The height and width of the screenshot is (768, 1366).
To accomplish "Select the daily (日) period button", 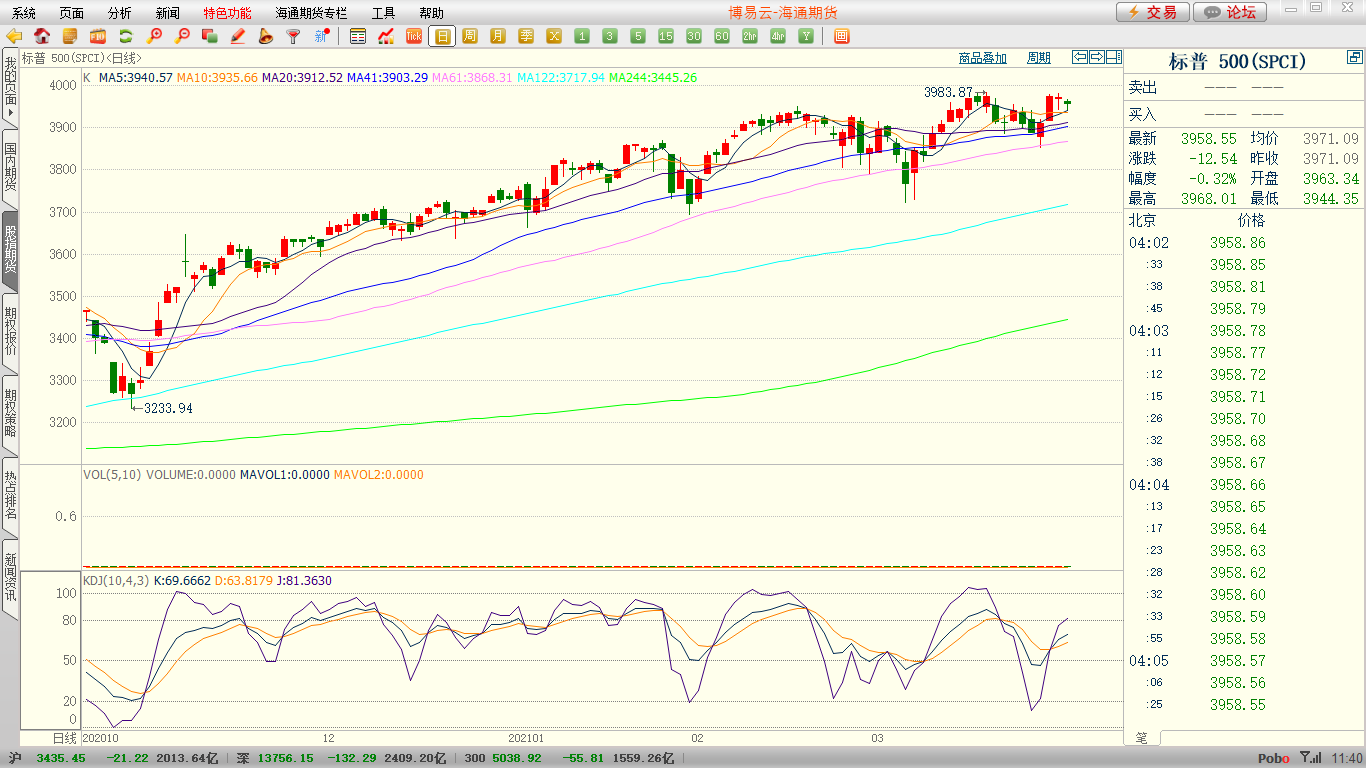I will 442,36.
